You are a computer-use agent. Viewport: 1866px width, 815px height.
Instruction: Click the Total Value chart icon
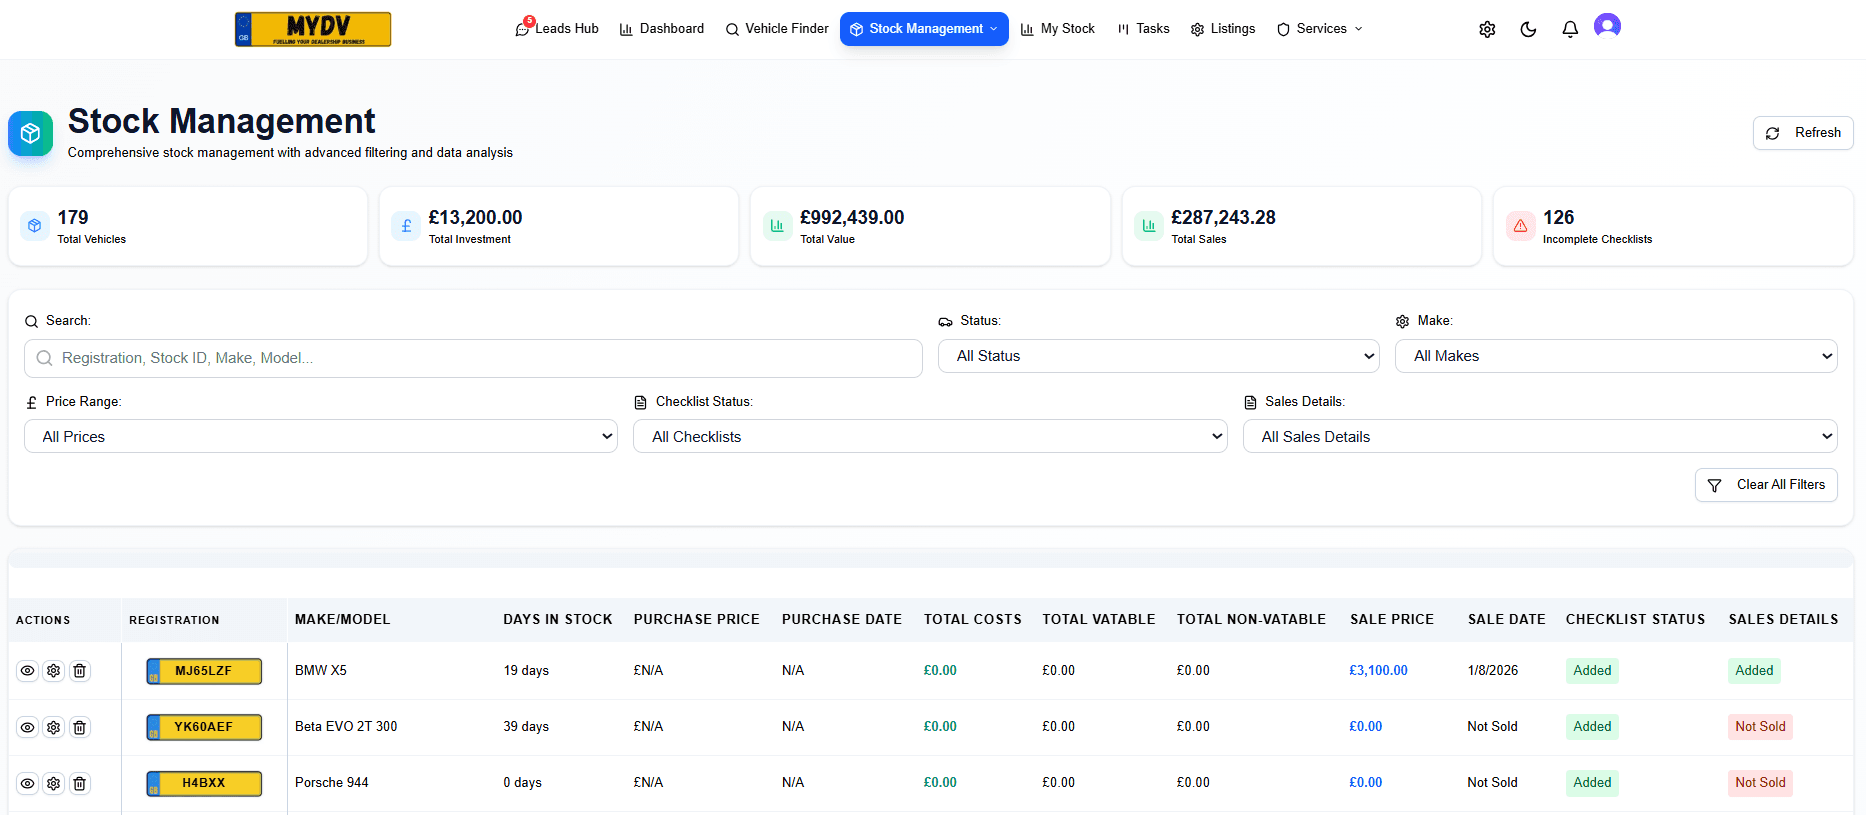(x=777, y=226)
